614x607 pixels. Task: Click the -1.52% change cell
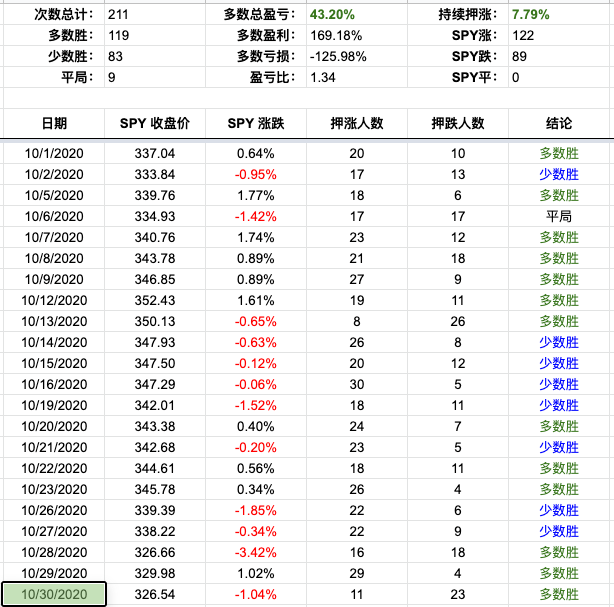[256, 405]
